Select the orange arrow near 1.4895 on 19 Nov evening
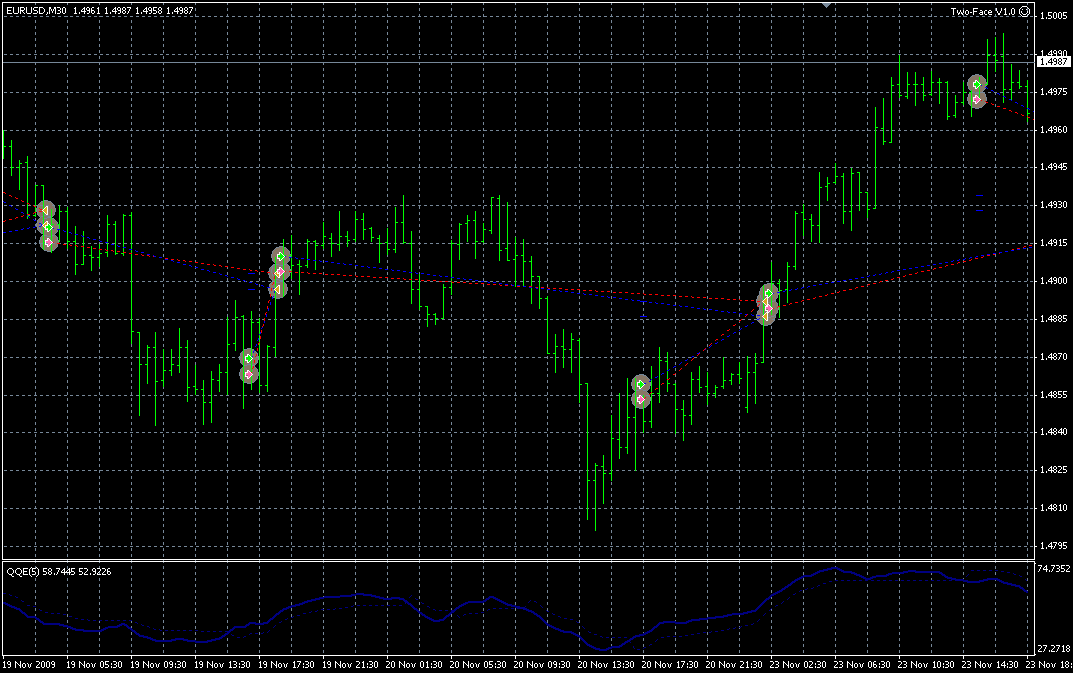This screenshot has width=1073, height=673. (x=277, y=290)
